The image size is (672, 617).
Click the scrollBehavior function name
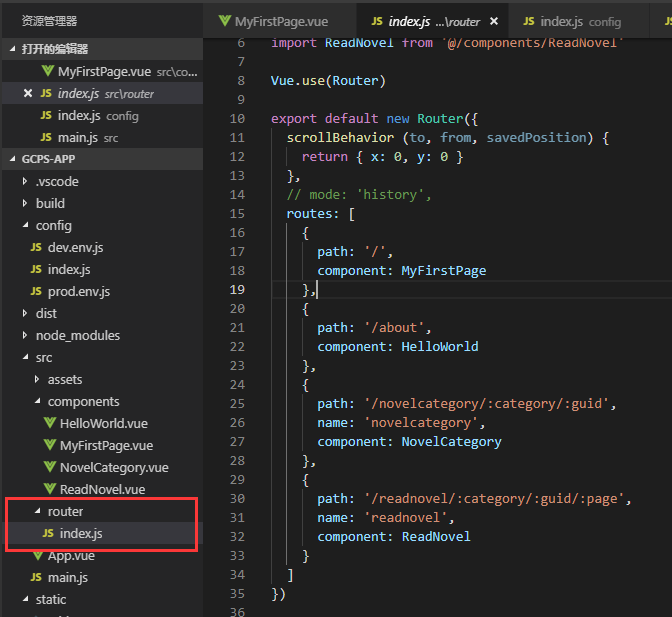[340, 138]
